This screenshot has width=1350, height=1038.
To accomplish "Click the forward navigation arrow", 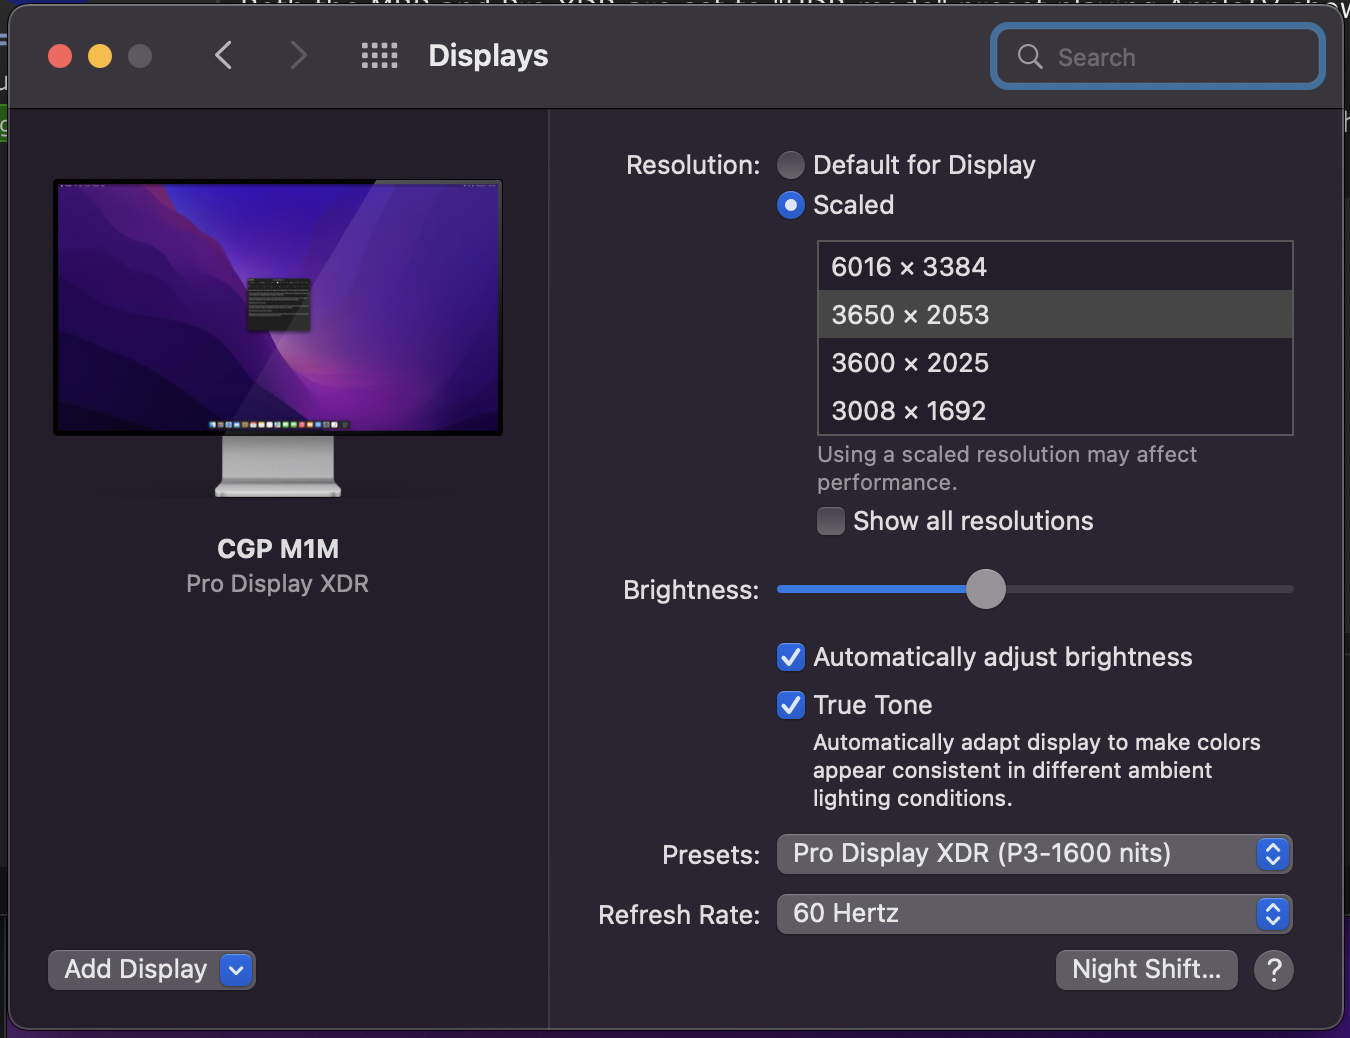I will [x=297, y=56].
